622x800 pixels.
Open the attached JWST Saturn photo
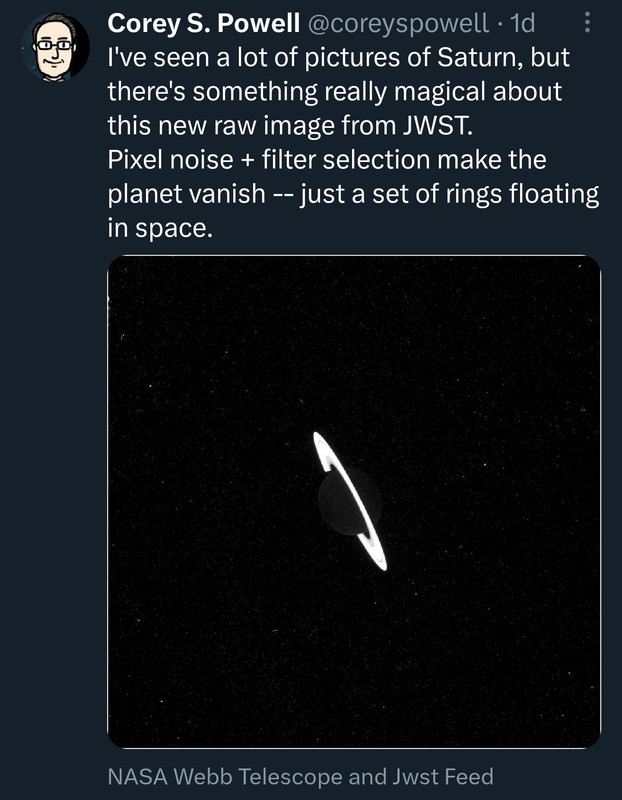click(354, 502)
